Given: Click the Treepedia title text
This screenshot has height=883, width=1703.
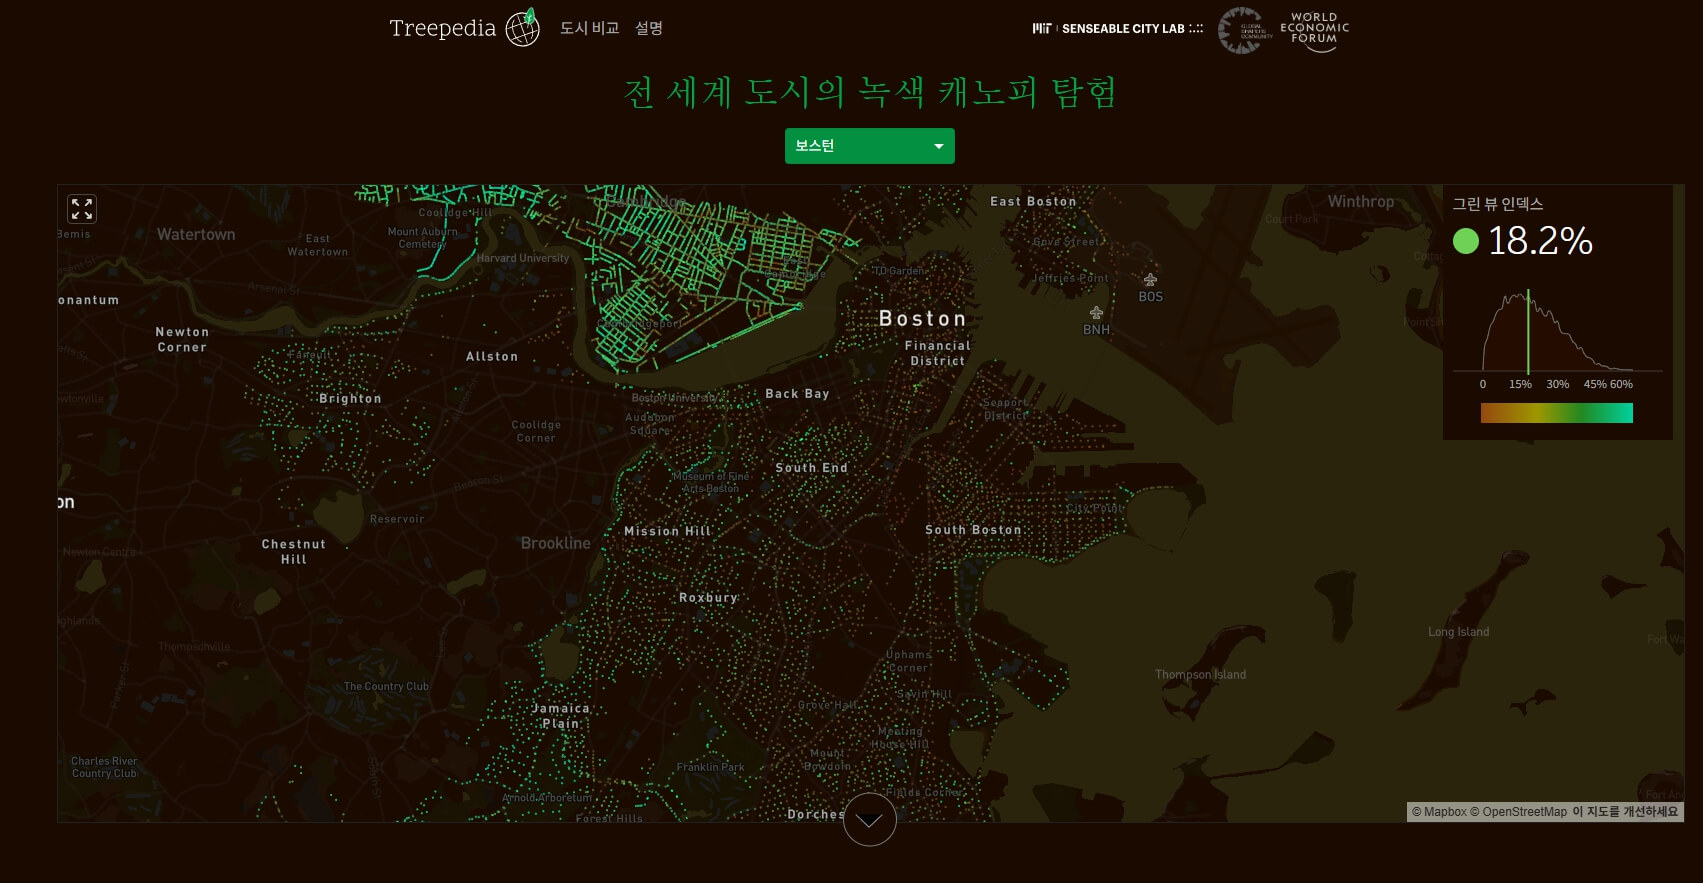Looking at the screenshot, I should (443, 28).
